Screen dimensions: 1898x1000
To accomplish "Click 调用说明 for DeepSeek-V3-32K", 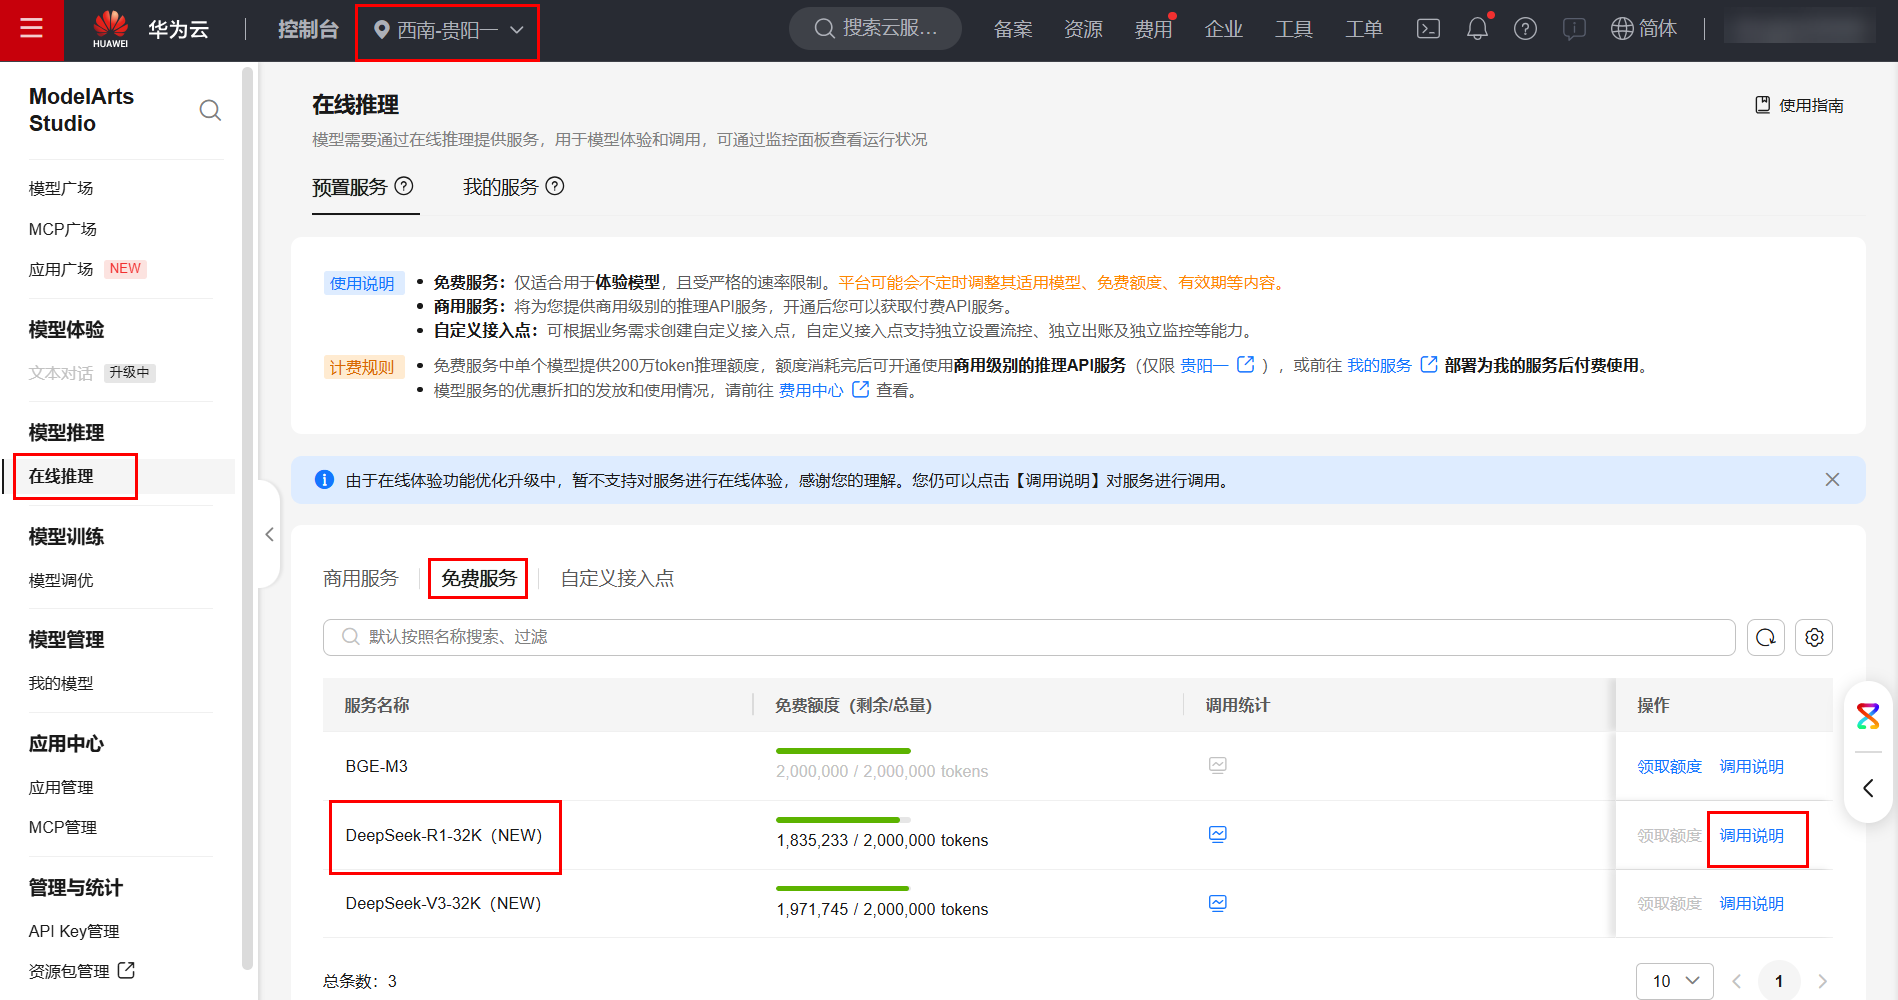I will (1751, 903).
